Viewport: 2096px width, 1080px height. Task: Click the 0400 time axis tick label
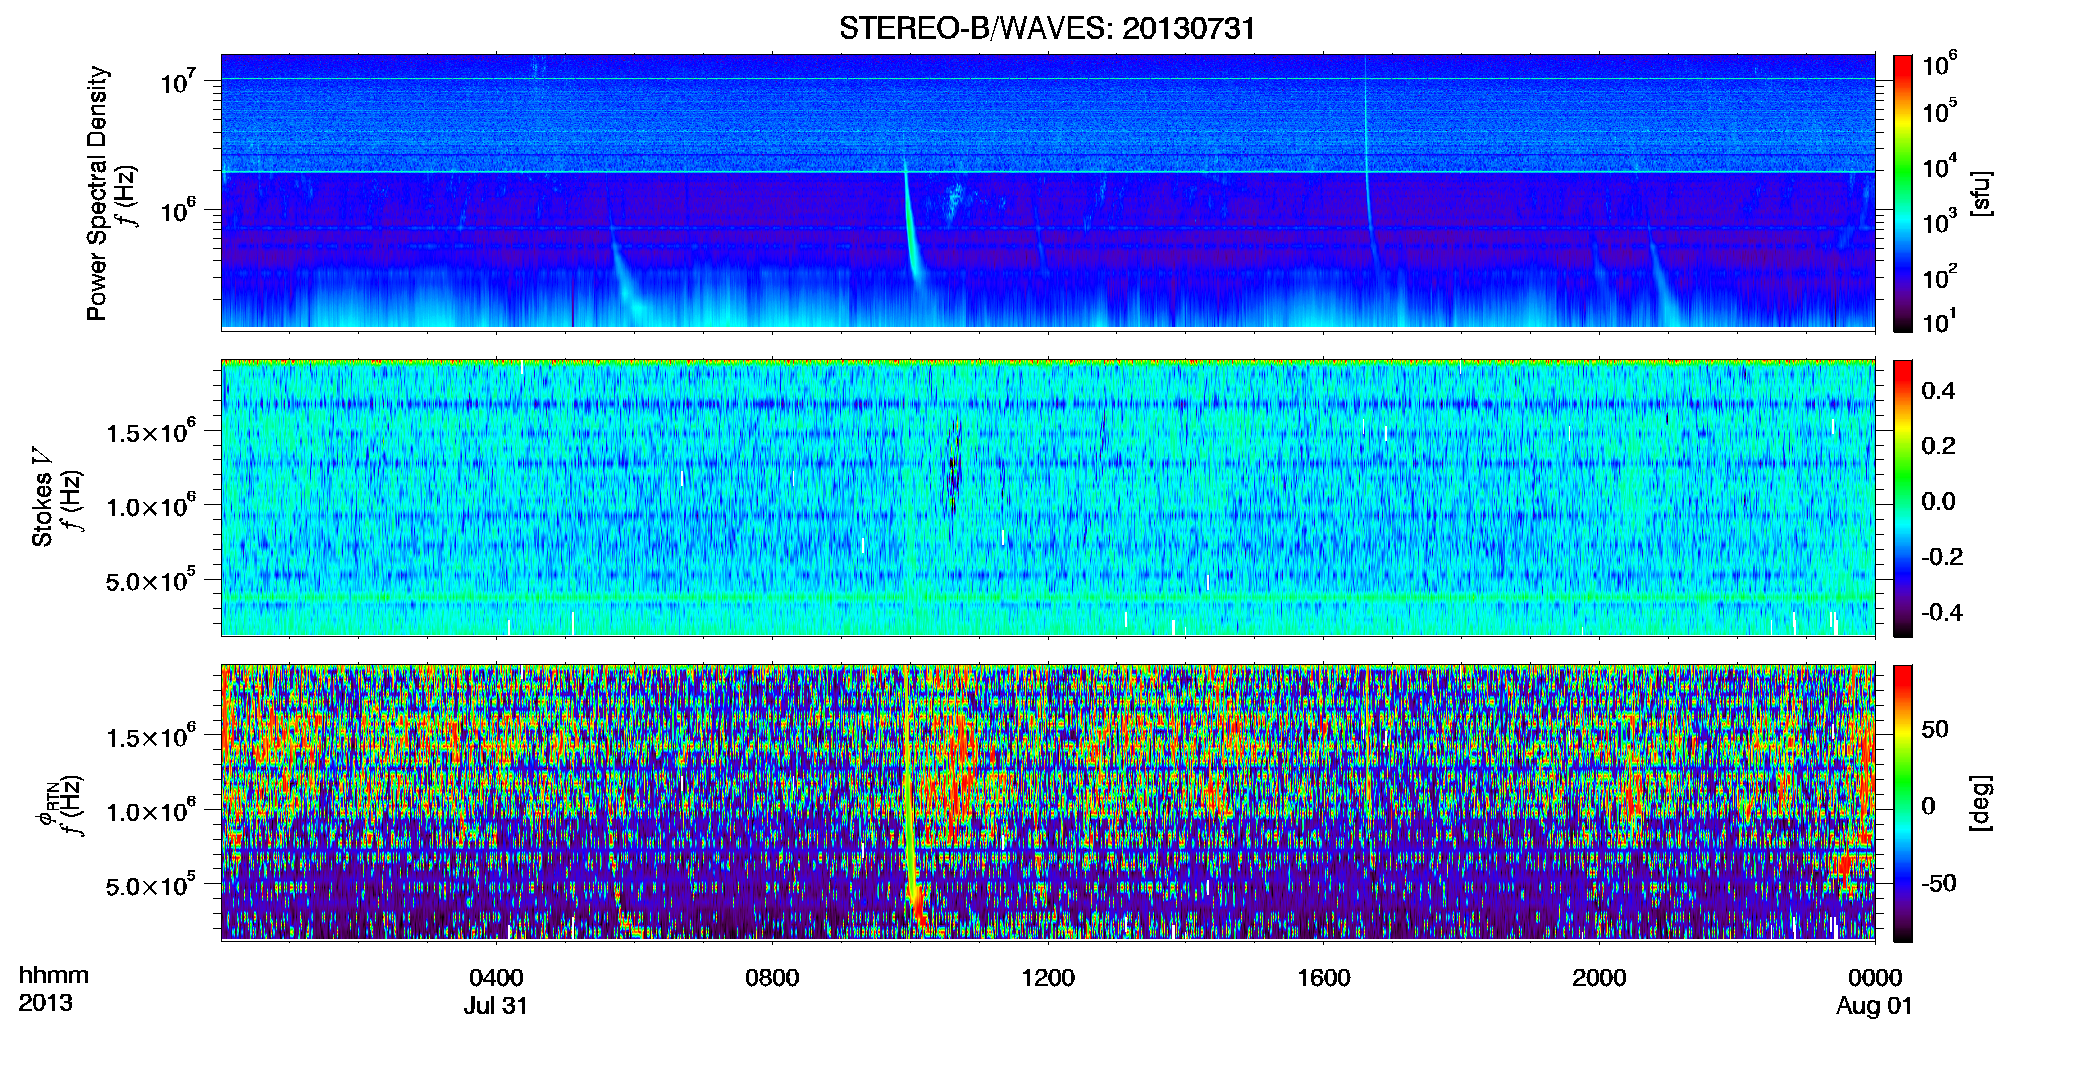(x=496, y=977)
